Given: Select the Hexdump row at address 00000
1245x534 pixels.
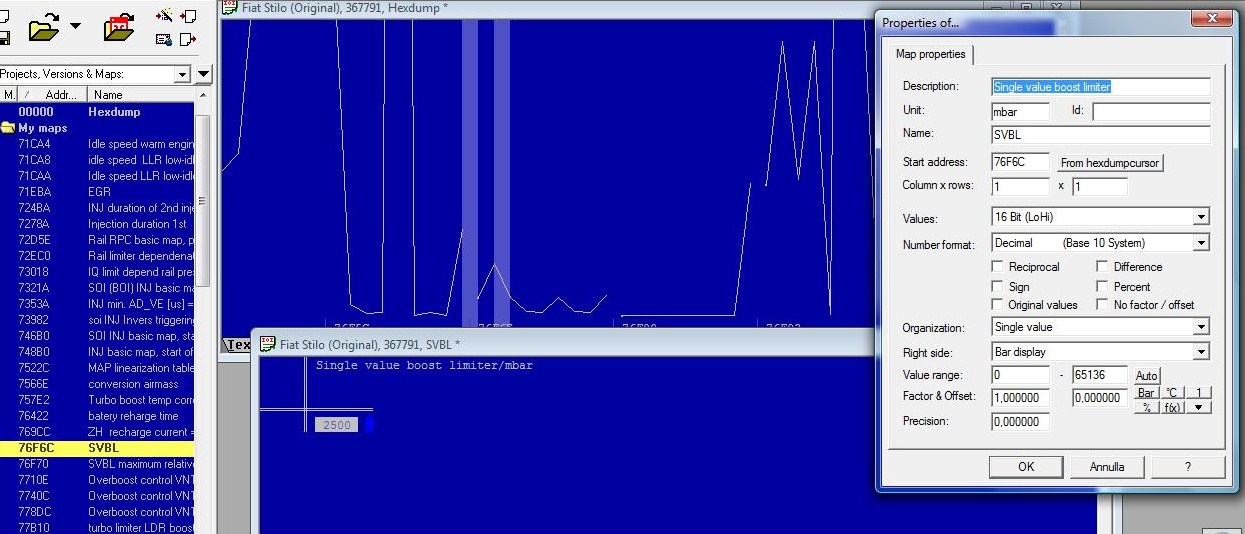Looking at the screenshot, I should pos(97,112).
